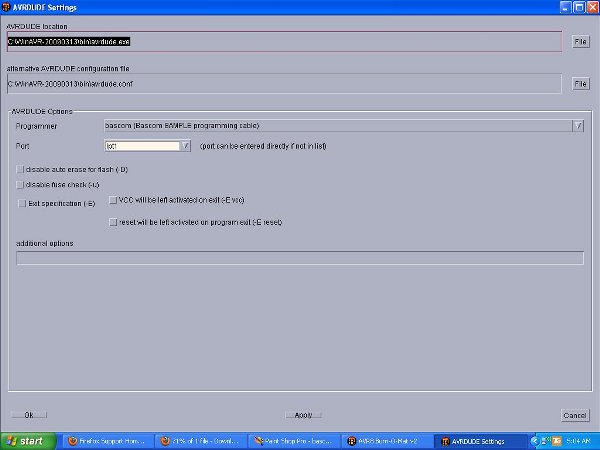
Task: Check the Exit specification (-E) box
Action: coord(22,204)
